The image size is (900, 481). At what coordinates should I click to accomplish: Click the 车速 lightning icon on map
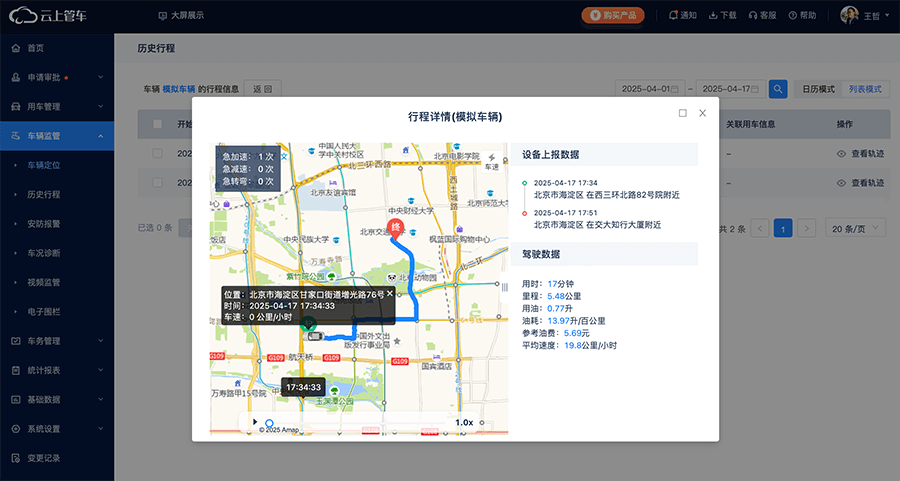492,161
